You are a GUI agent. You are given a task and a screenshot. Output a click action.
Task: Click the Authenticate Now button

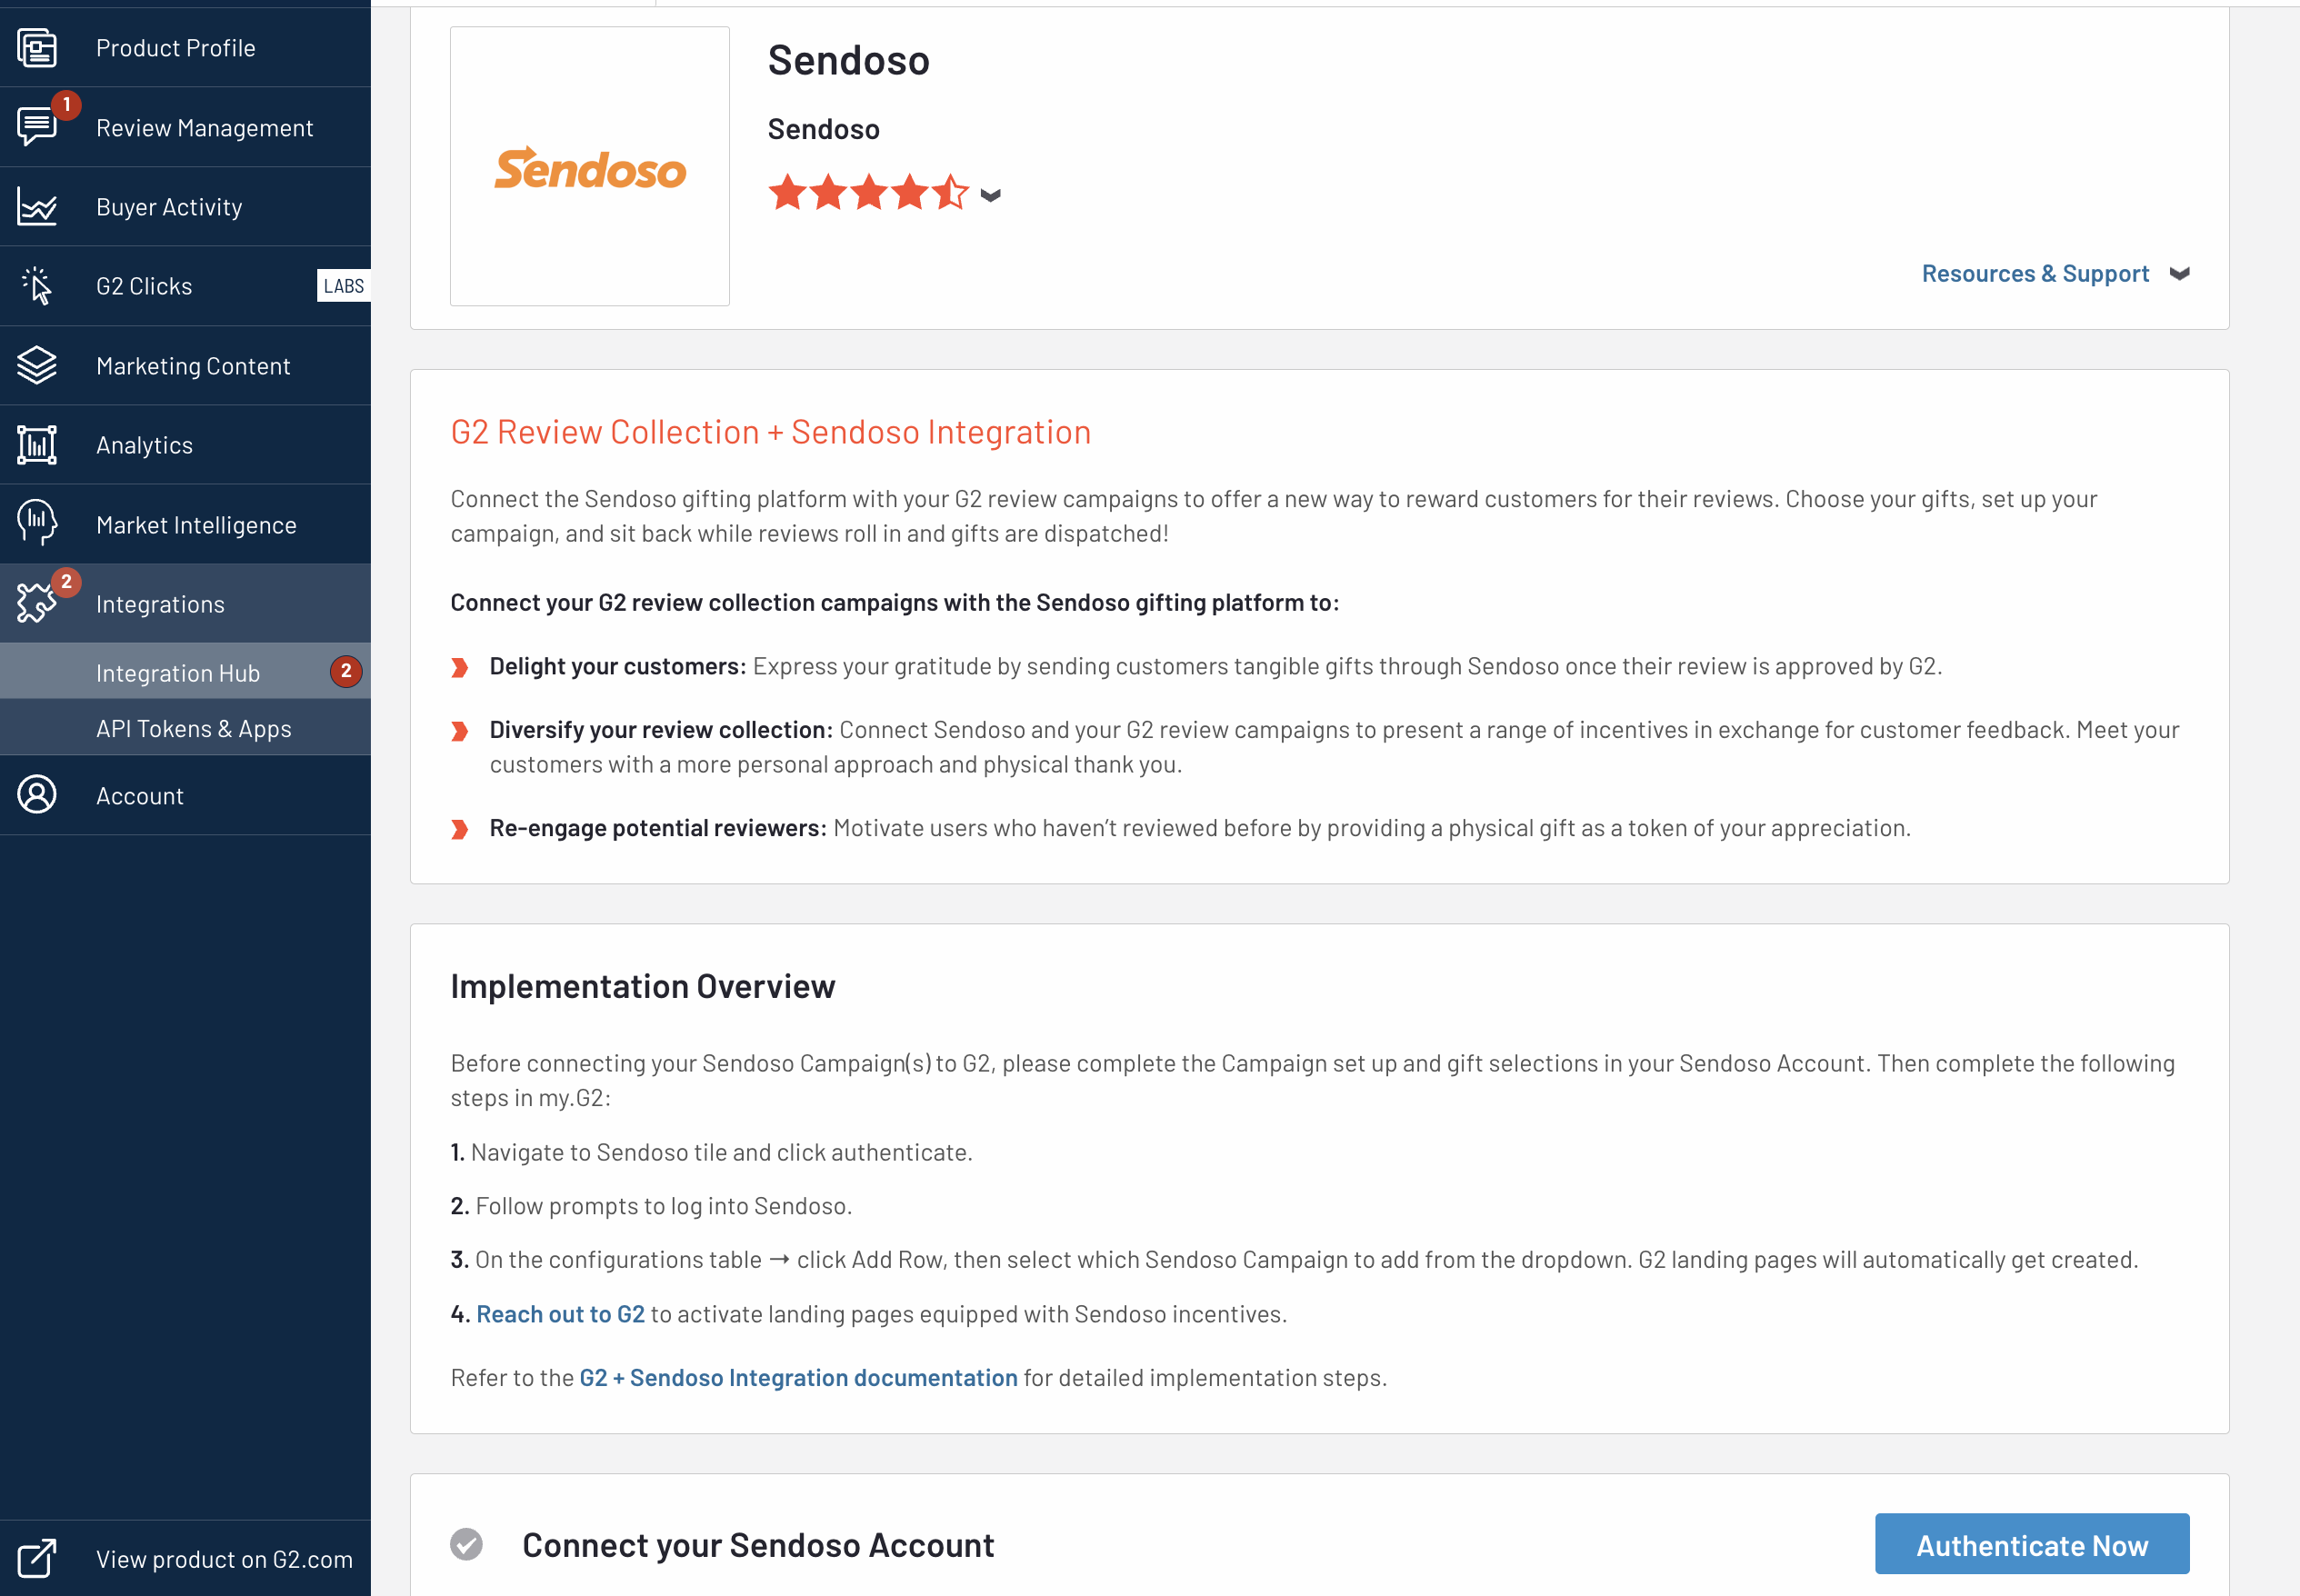(x=2031, y=1544)
